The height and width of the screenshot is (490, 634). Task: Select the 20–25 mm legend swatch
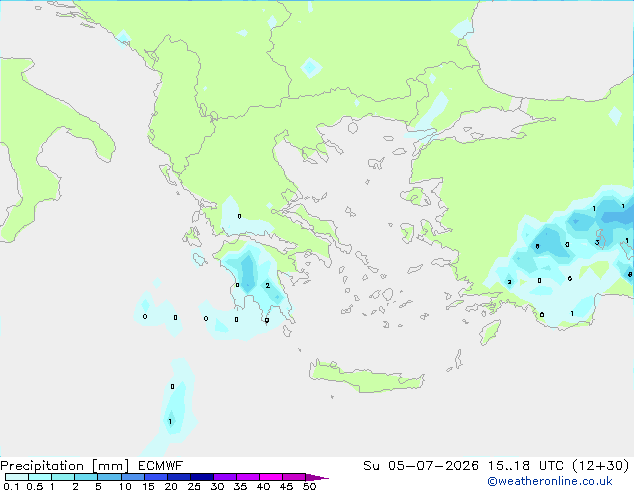pyautogui.click(x=178, y=477)
